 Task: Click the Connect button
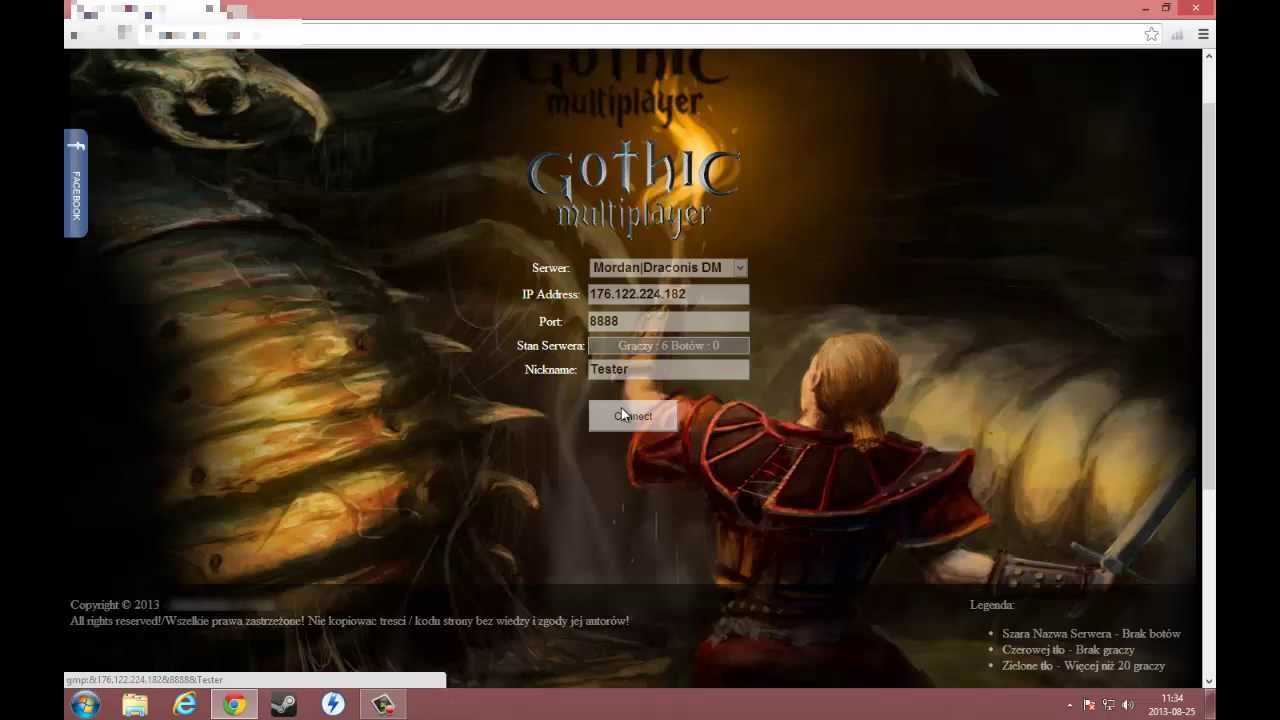[633, 416]
